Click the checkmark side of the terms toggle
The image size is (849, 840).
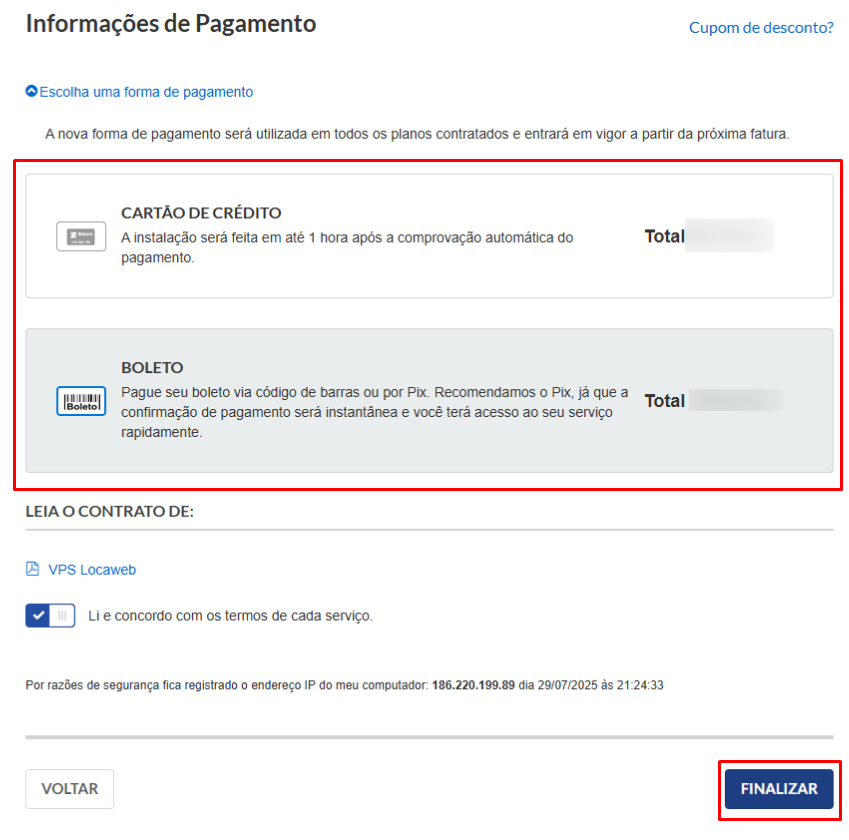coord(38,615)
